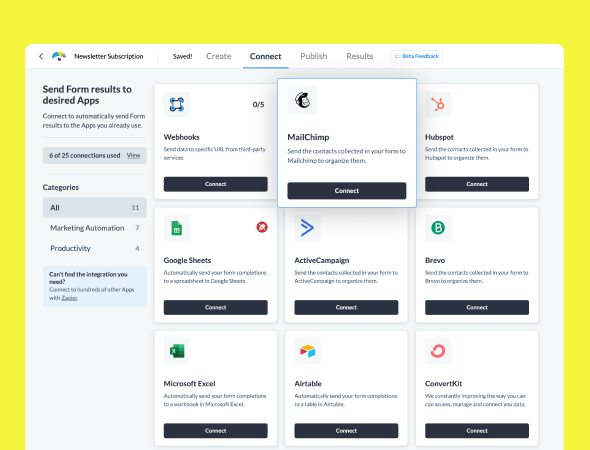Connect the Microsoft Excel integration
This screenshot has width=590, height=450.
click(216, 431)
